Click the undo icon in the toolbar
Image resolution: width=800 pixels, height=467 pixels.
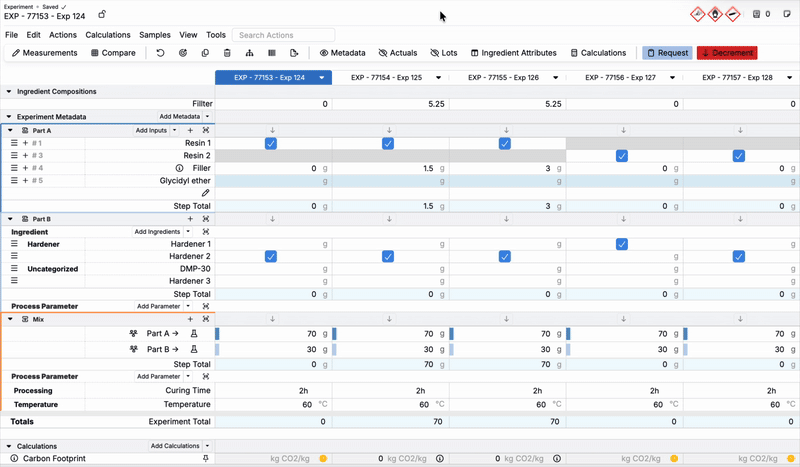(160, 53)
